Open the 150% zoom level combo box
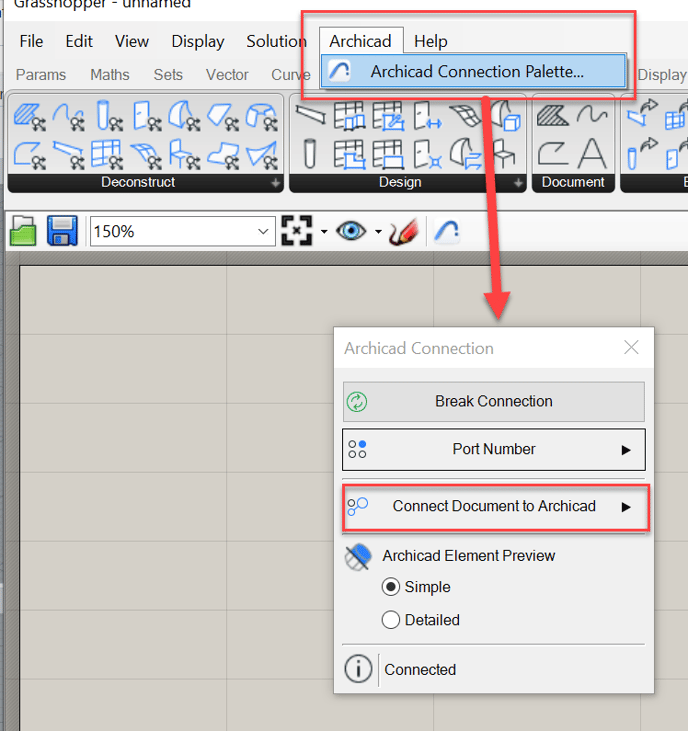The height and width of the screenshot is (731, 688). [x=182, y=231]
